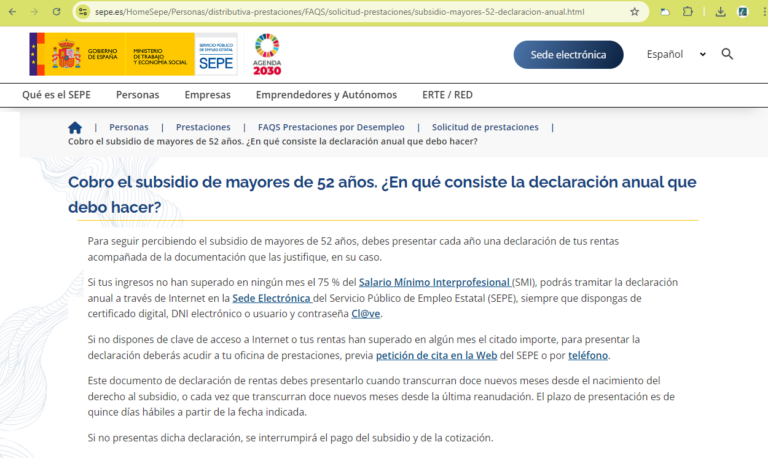Click the cloud icon in browser toolbar
This screenshot has height=458, width=768.
(x=665, y=12)
